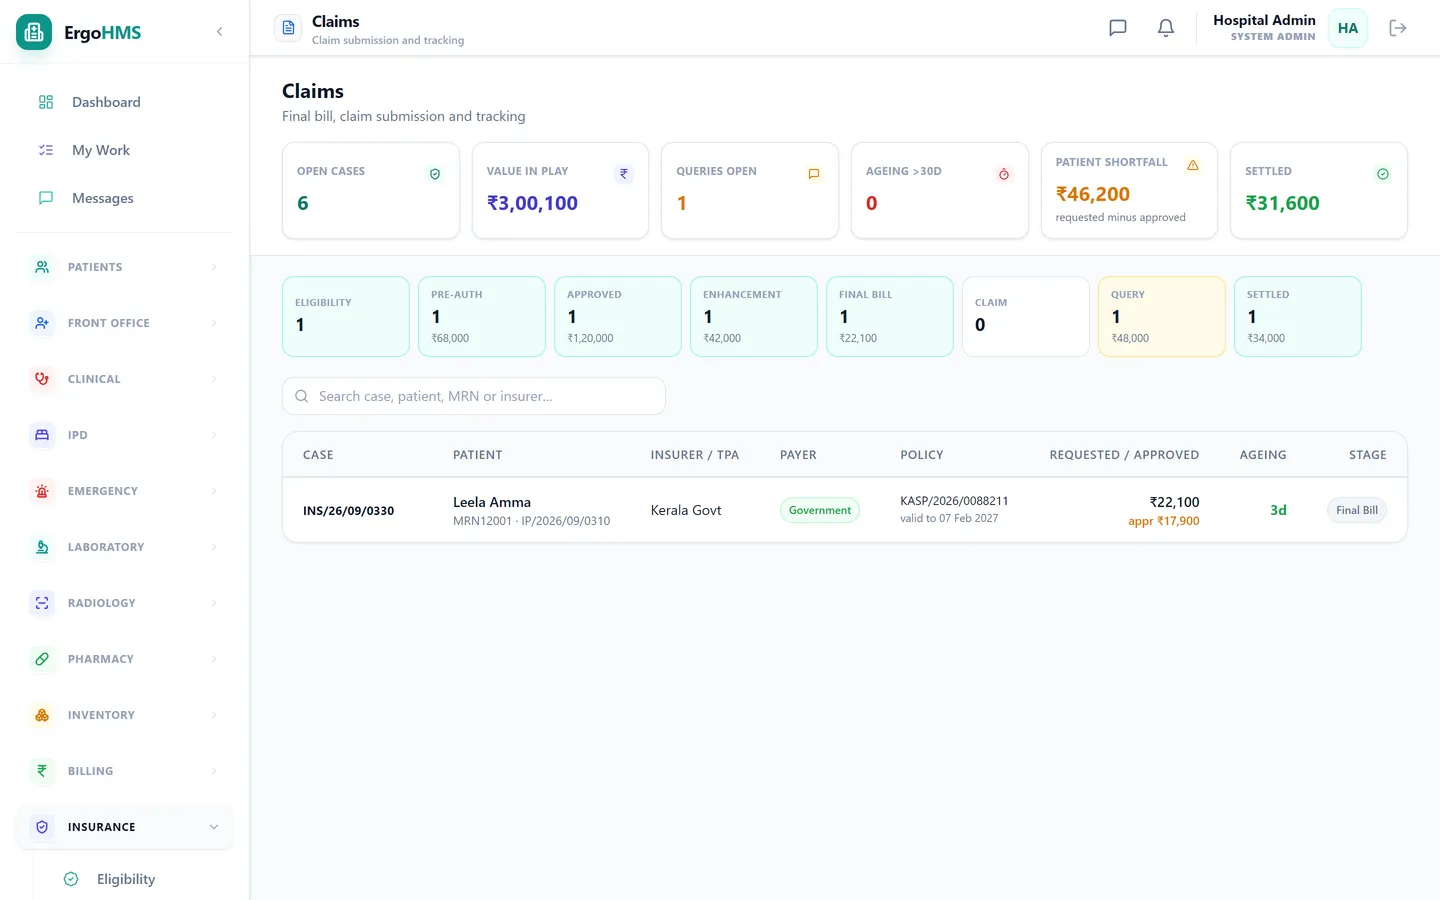Select the Settled ₹34,000 stage card
This screenshot has height=900, width=1440.
point(1298,316)
